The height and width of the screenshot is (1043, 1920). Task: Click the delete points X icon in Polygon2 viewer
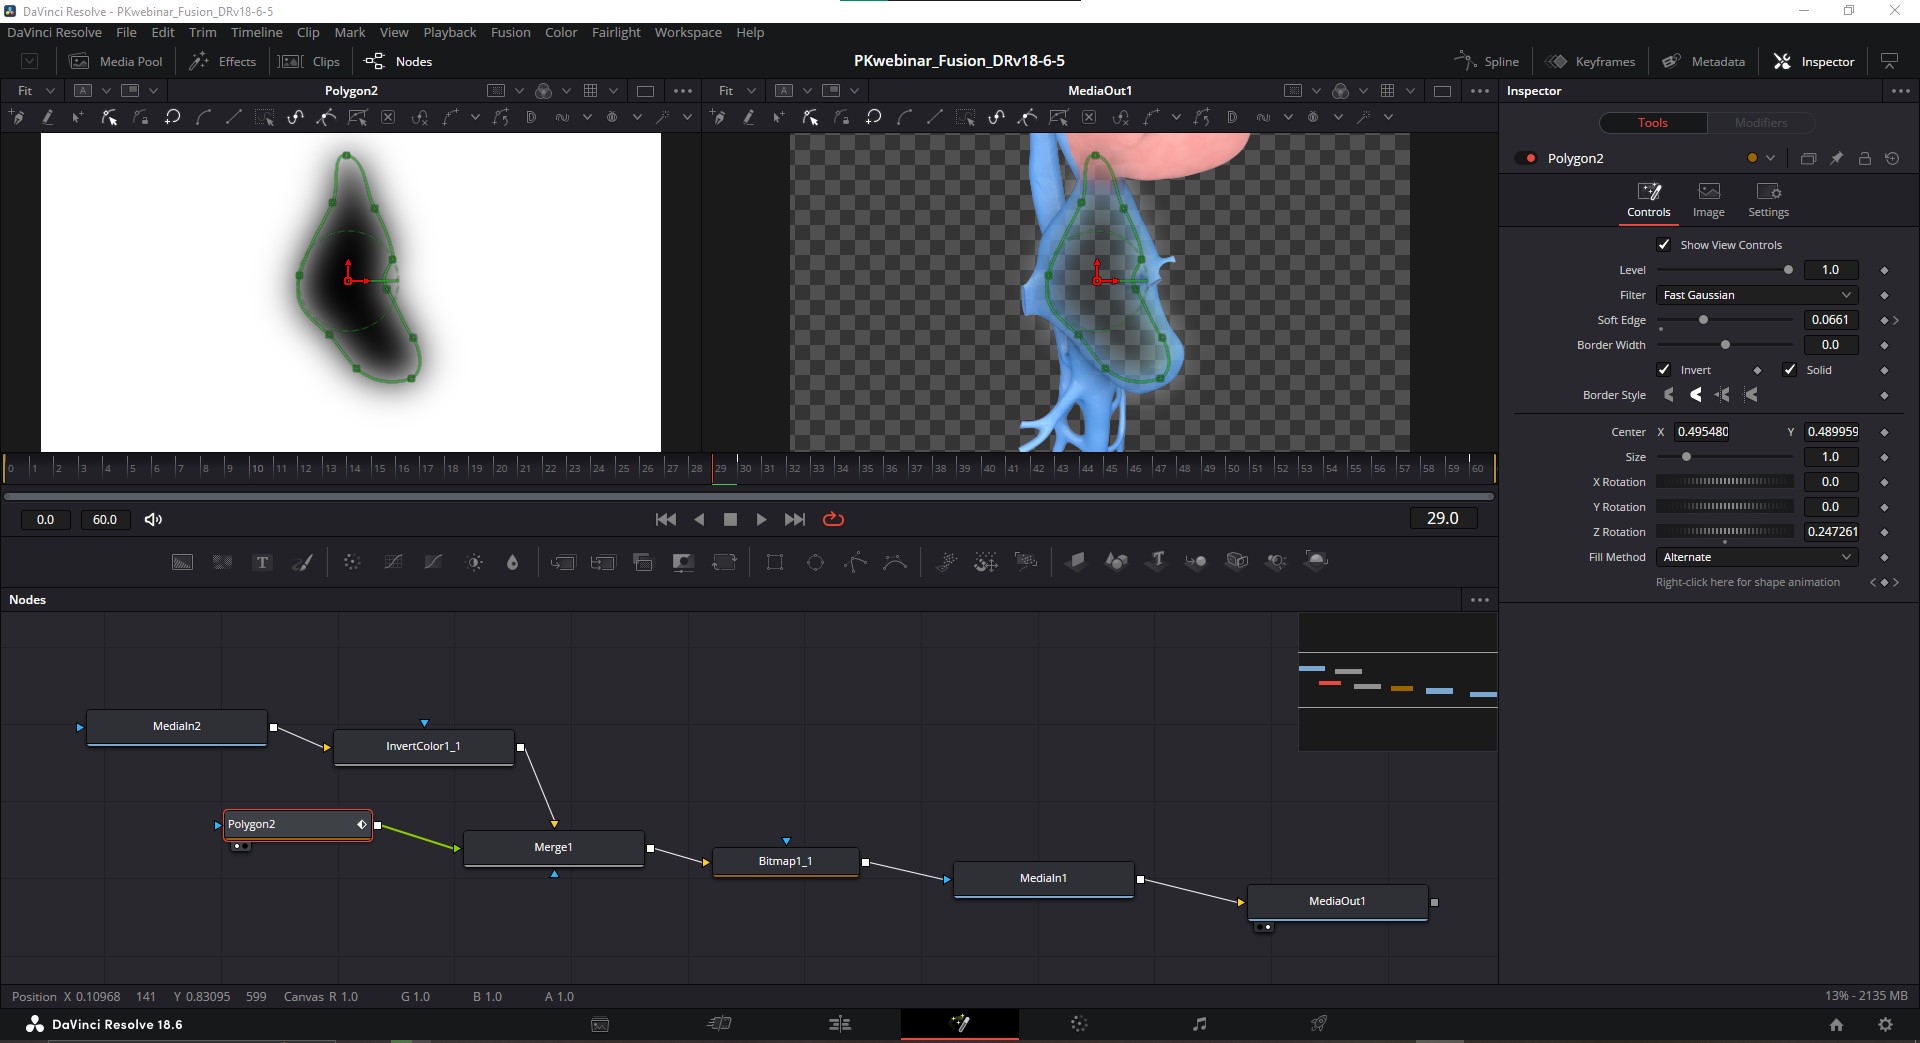click(388, 117)
